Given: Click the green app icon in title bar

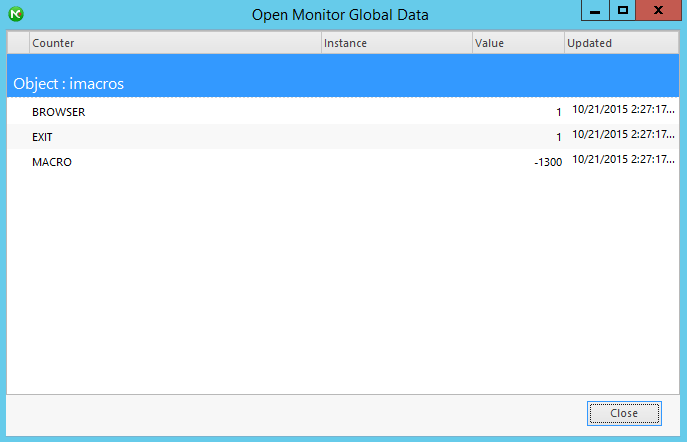Looking at the screenshot, I should [x=16, y=14].
